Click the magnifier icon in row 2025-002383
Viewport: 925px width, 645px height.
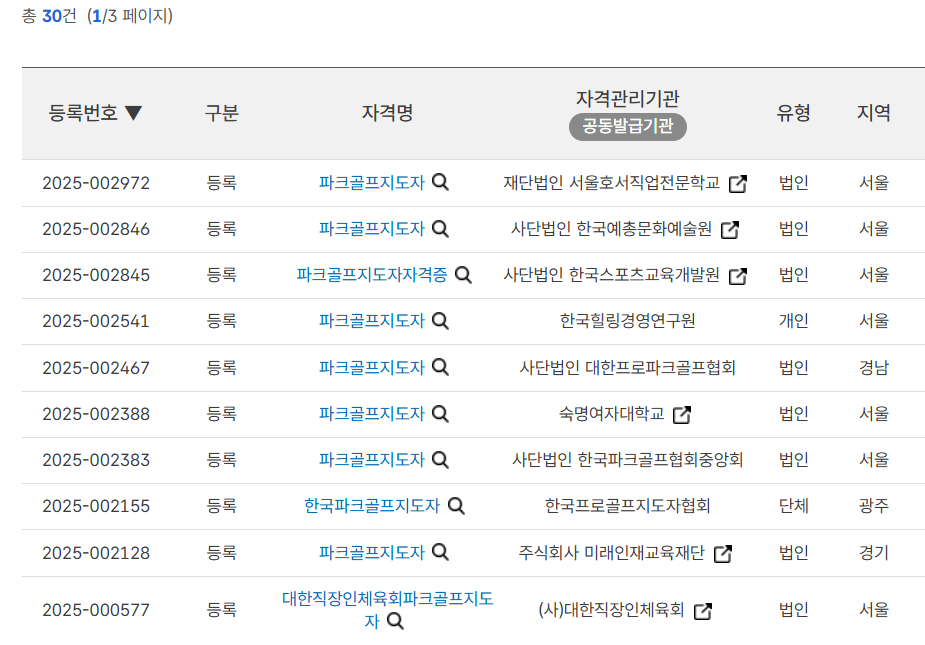(x=441, y=459)
